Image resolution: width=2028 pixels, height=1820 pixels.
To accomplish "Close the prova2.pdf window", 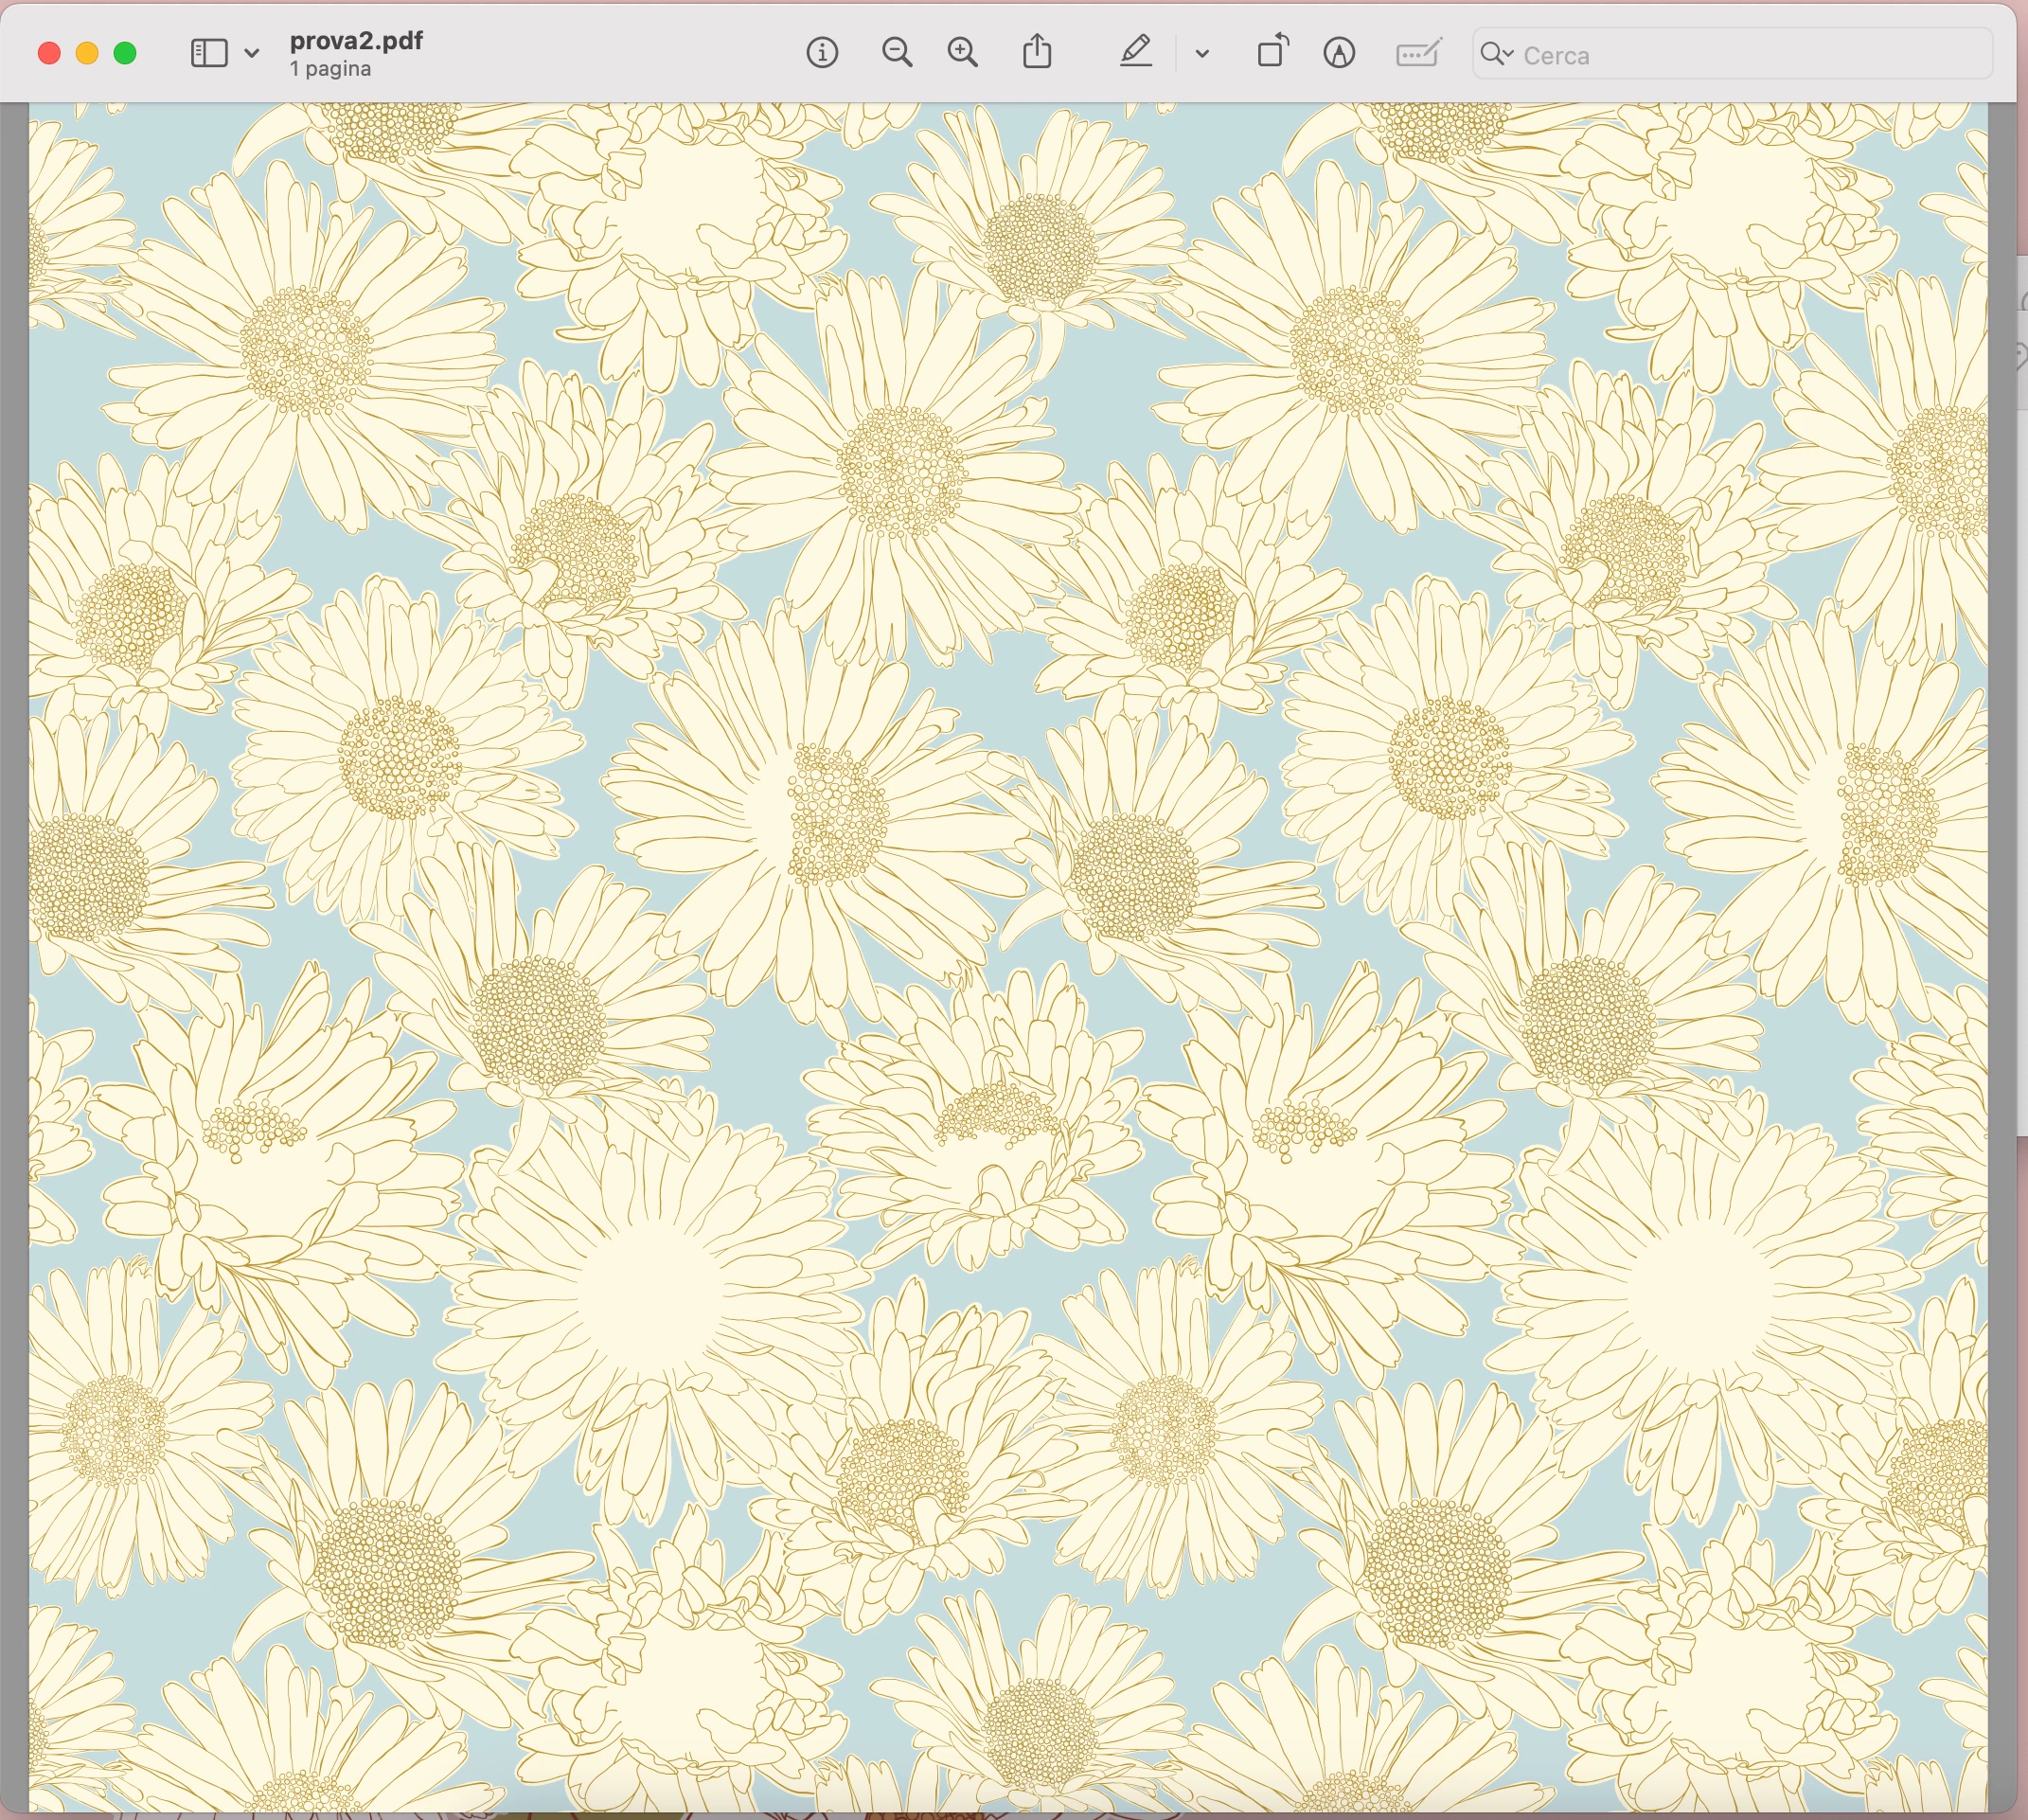I will 49,53.
